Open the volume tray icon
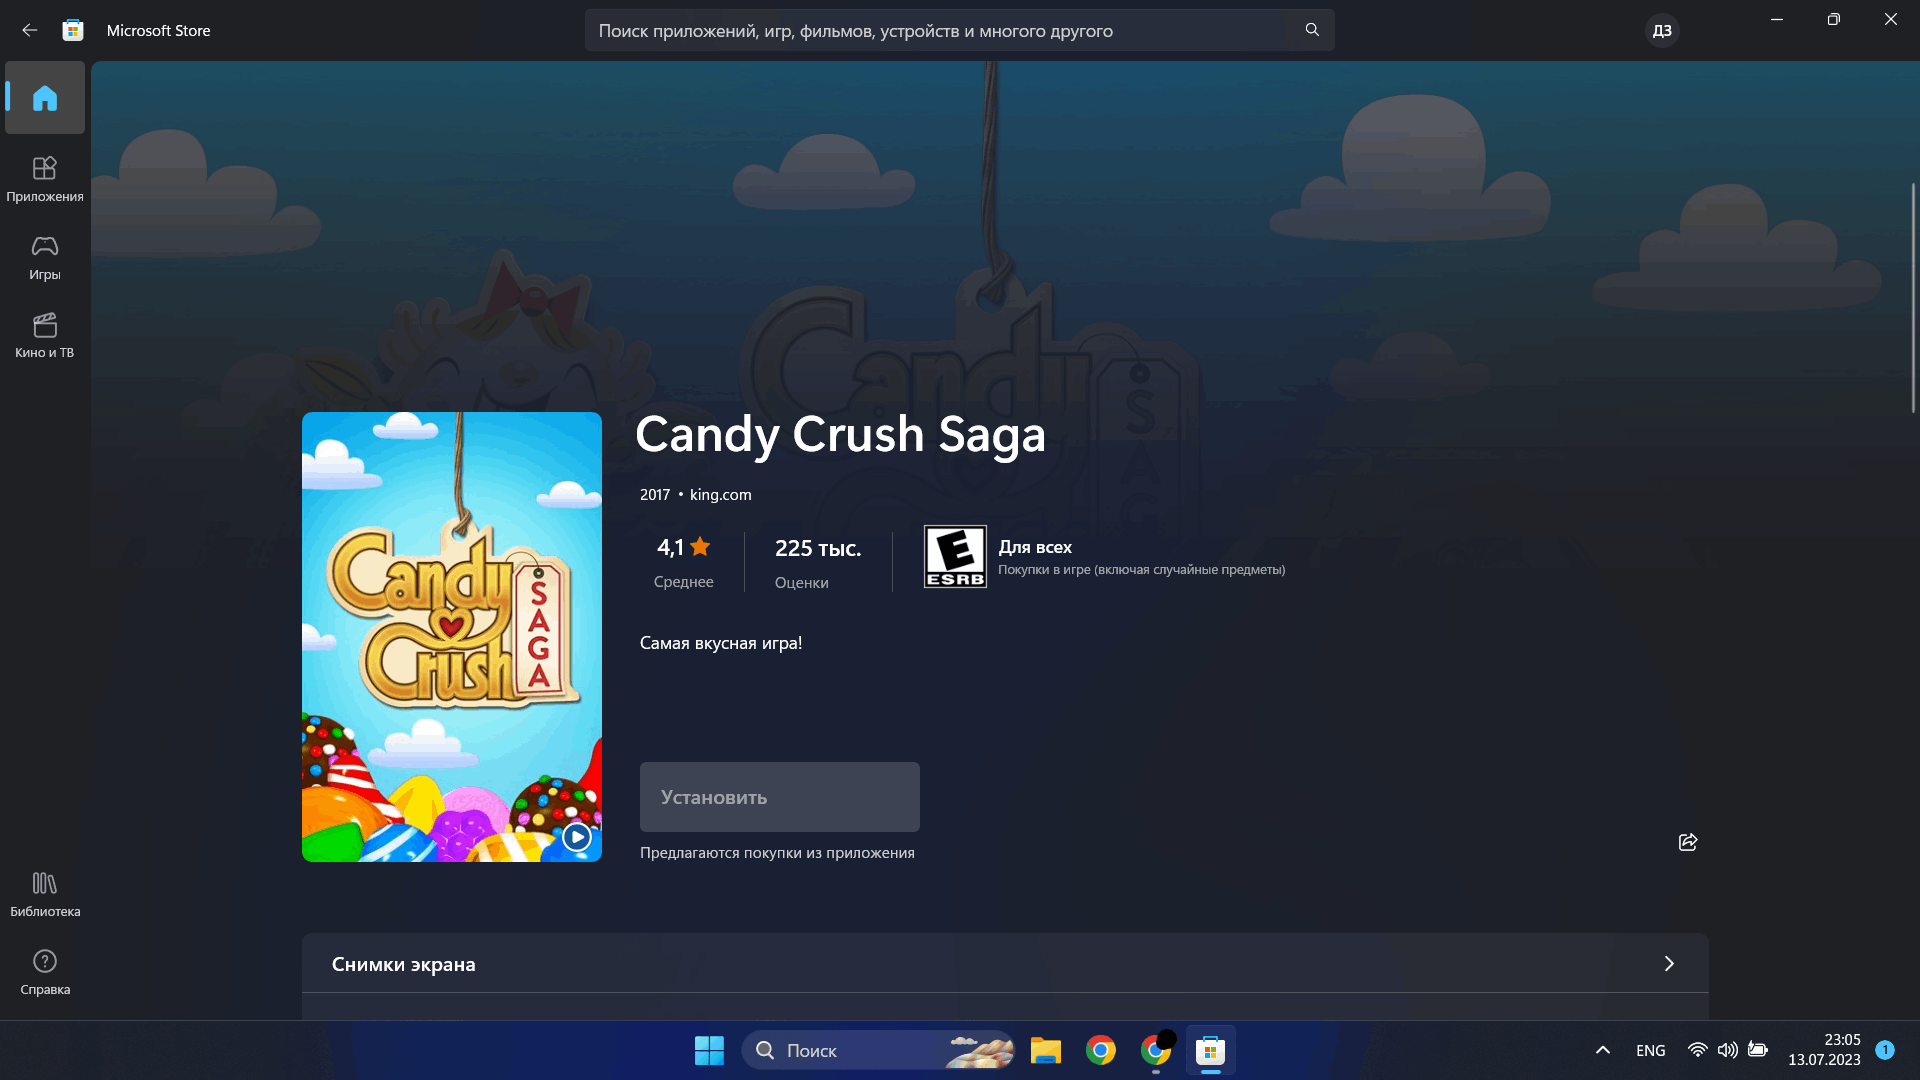The width and height of the screenshot is (1920, 1080). pos(1727,1050)
